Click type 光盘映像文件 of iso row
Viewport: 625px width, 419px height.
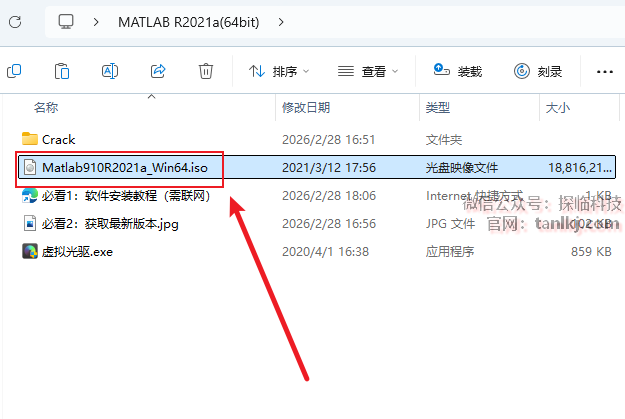tap(462, 168)
